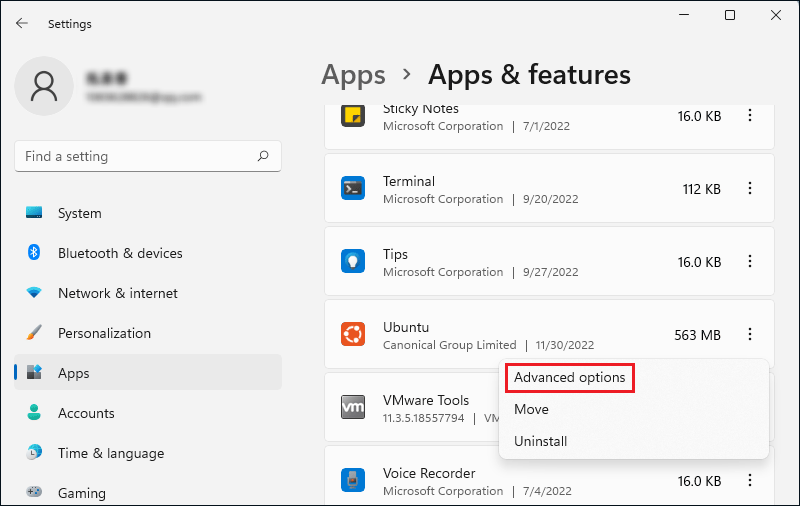Screen dimensions: 800x506
Task: Maximize the Settings window
Action: (x=730, y=15)
